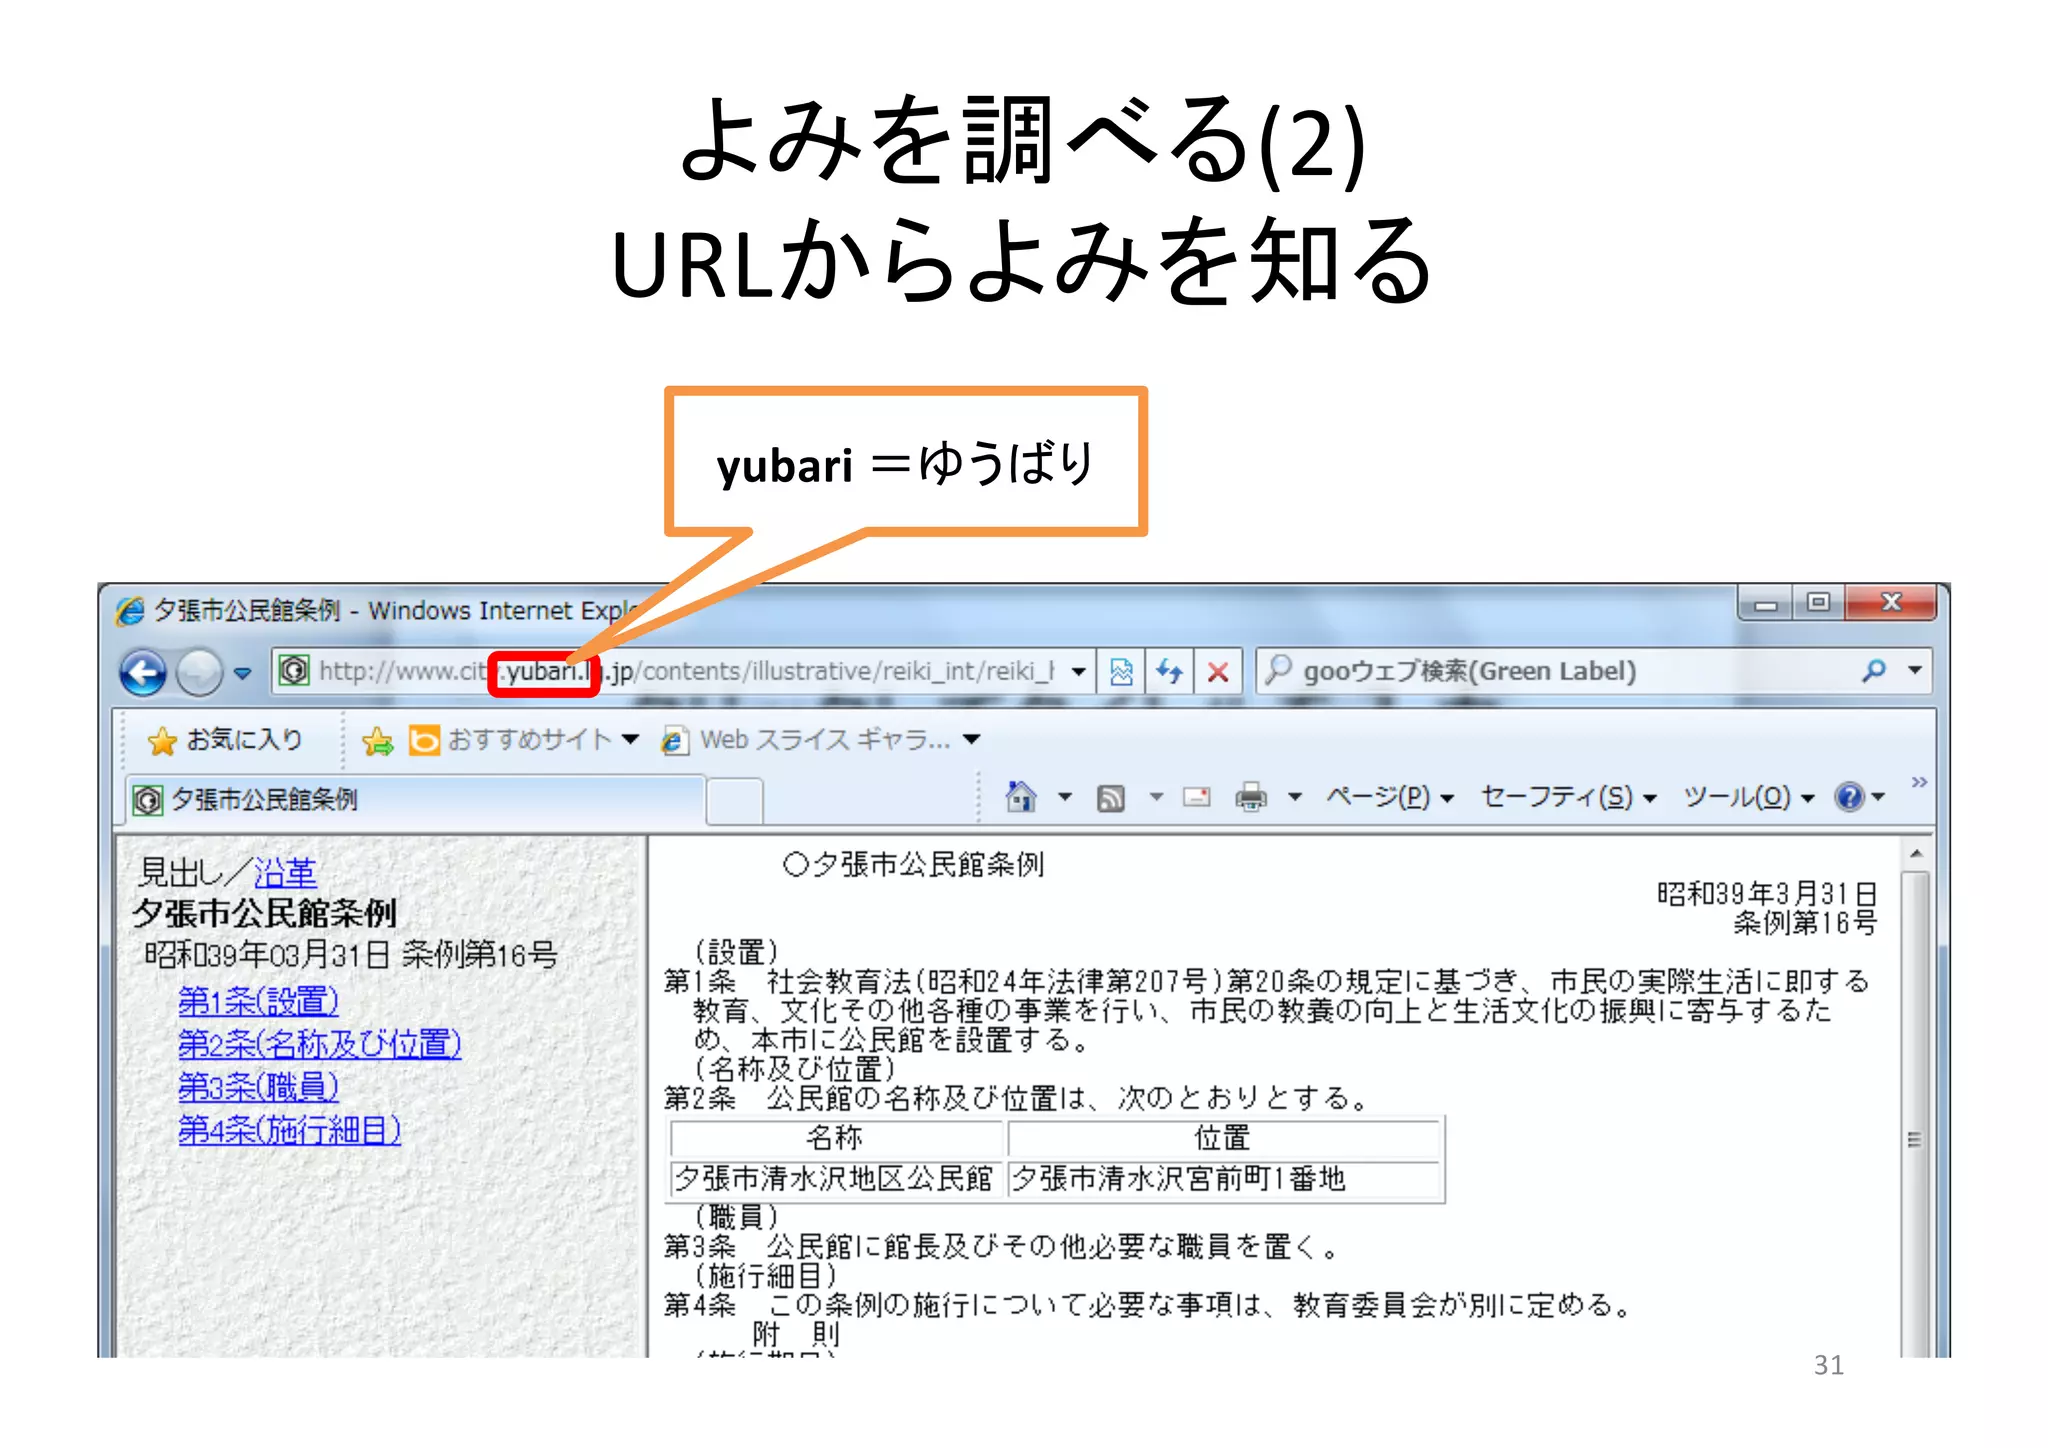Open the ページ(P) menu

1390,797
